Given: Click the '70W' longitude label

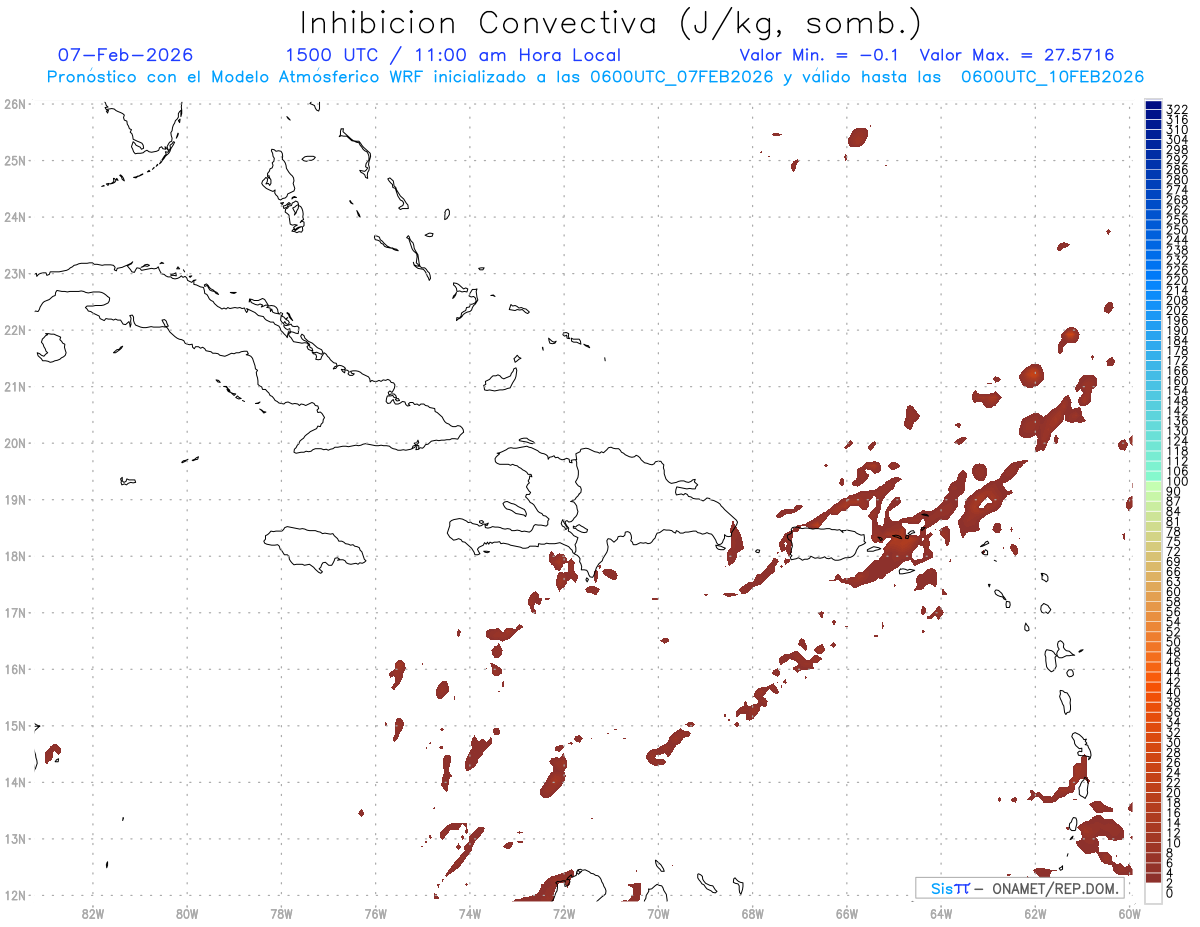Looking at the screenshot, I should point(658,913).
